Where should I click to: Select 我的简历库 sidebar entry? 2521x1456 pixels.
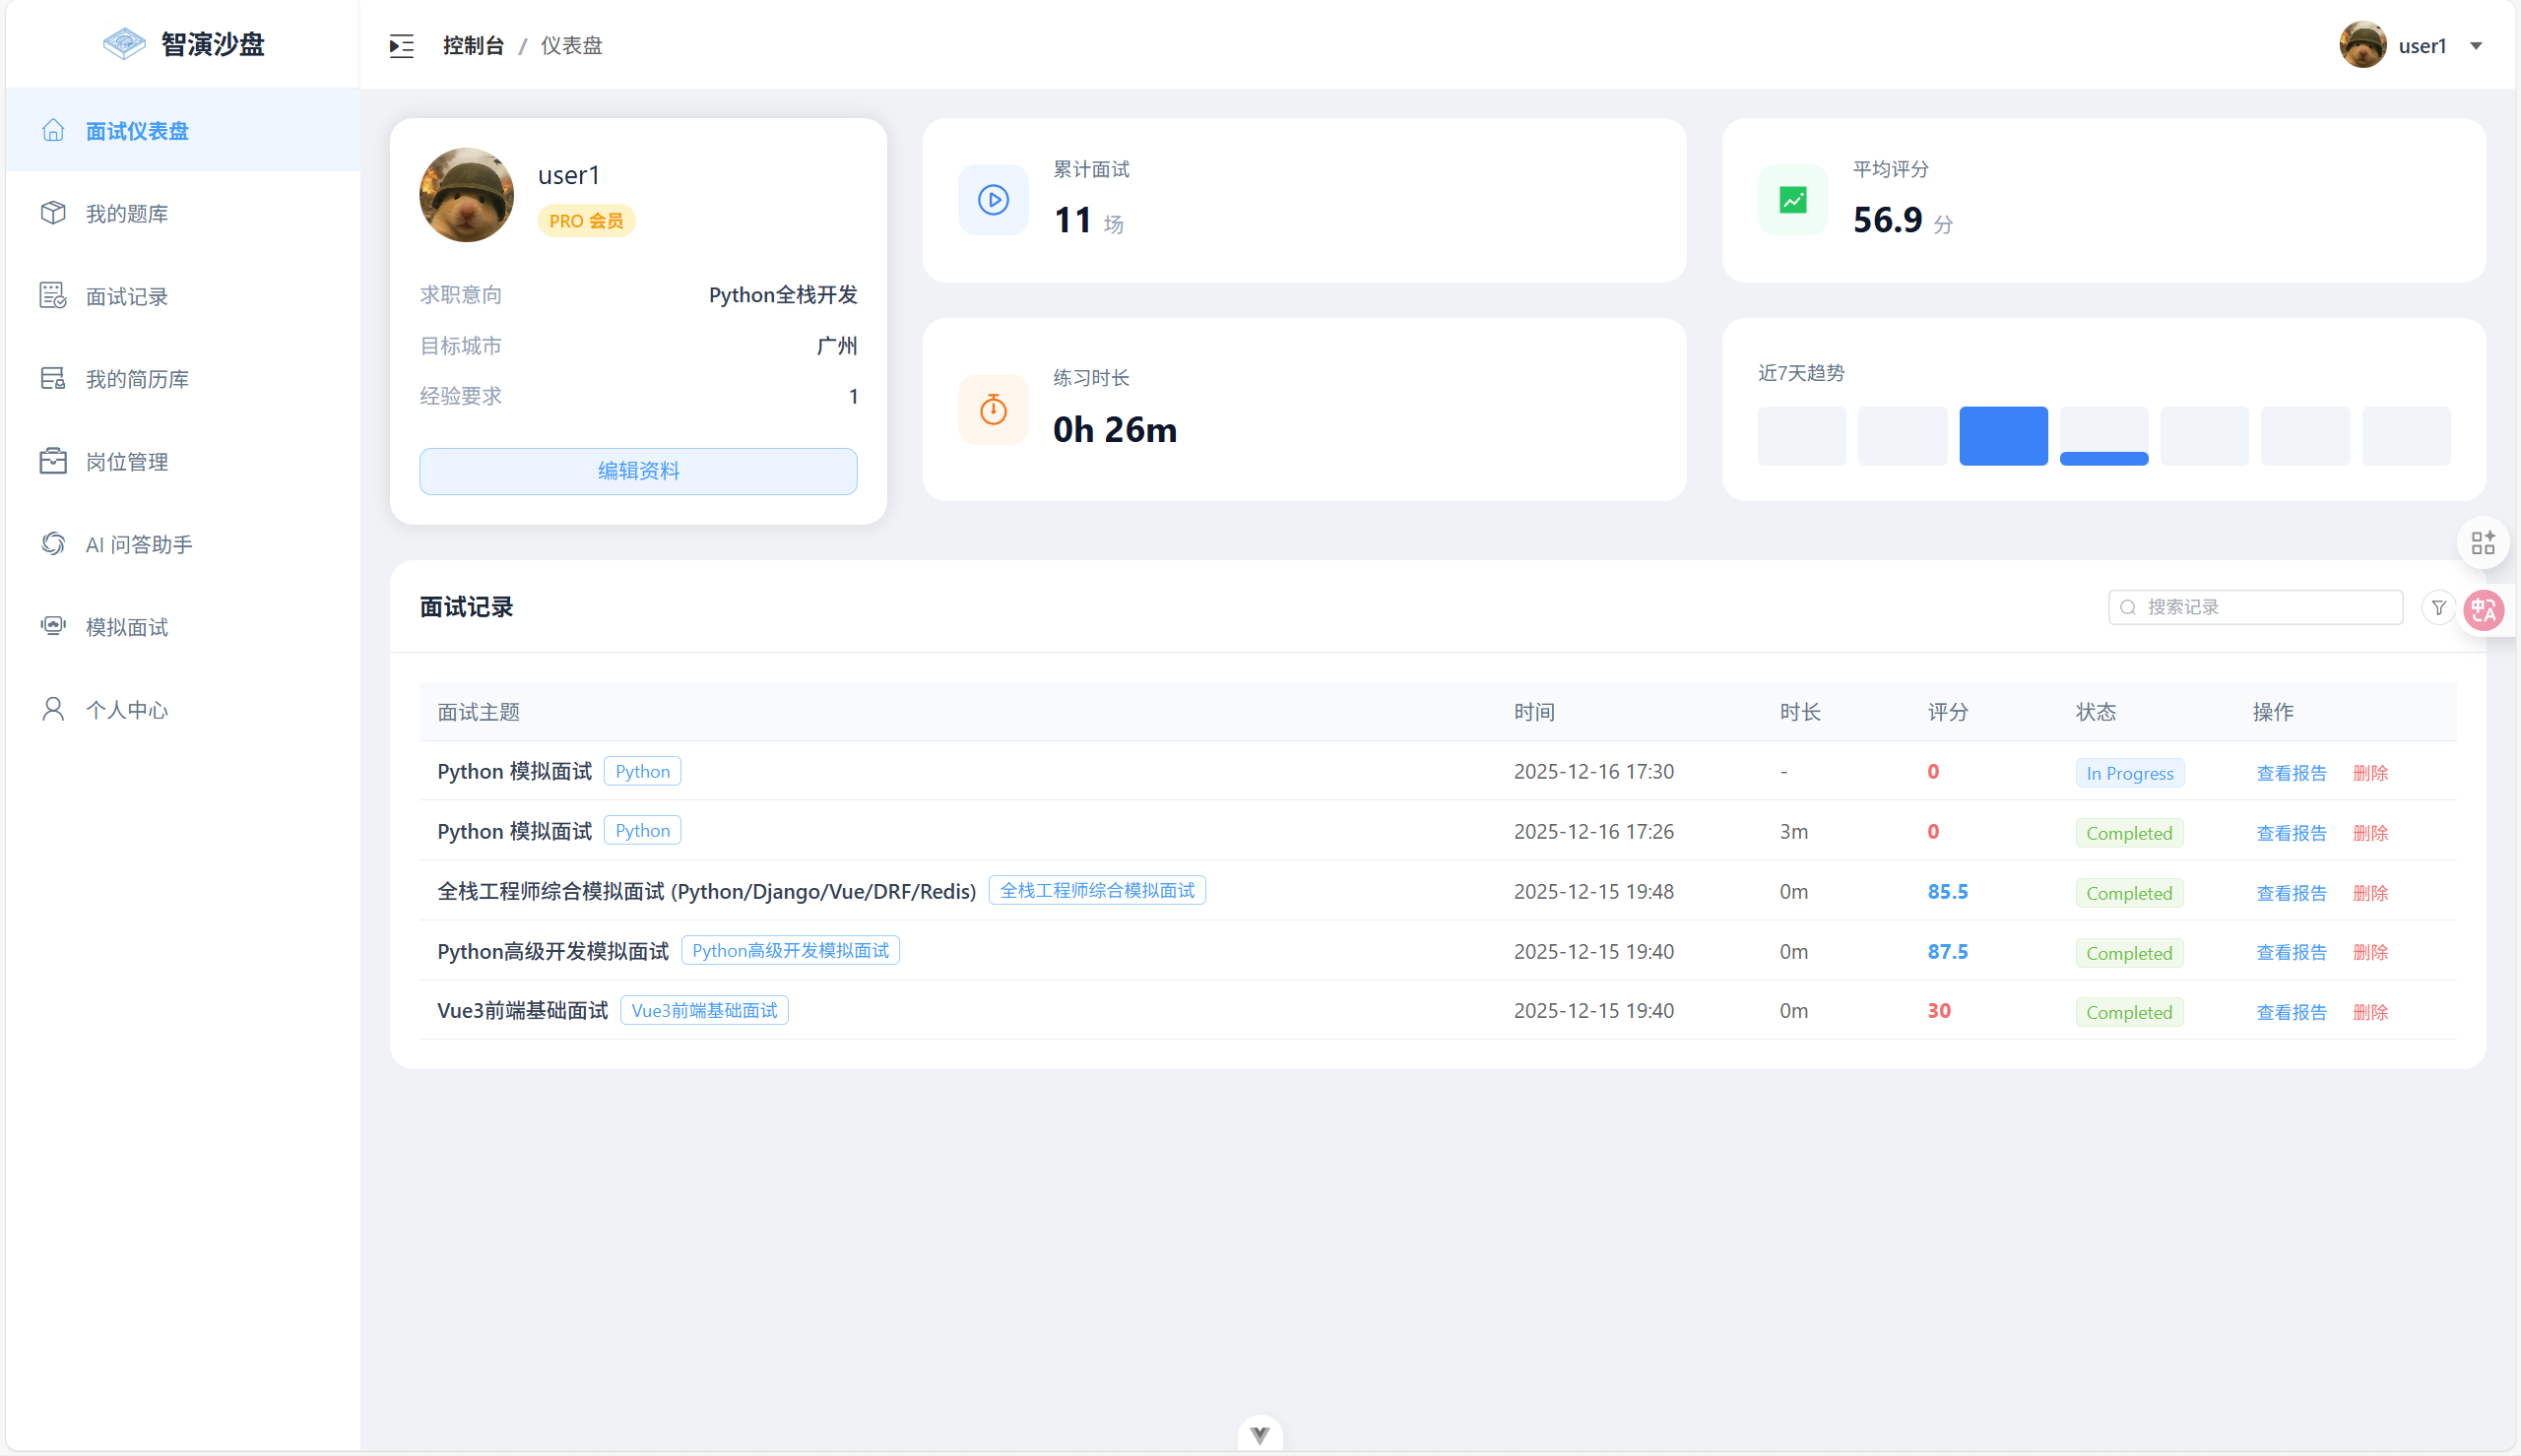137,379
